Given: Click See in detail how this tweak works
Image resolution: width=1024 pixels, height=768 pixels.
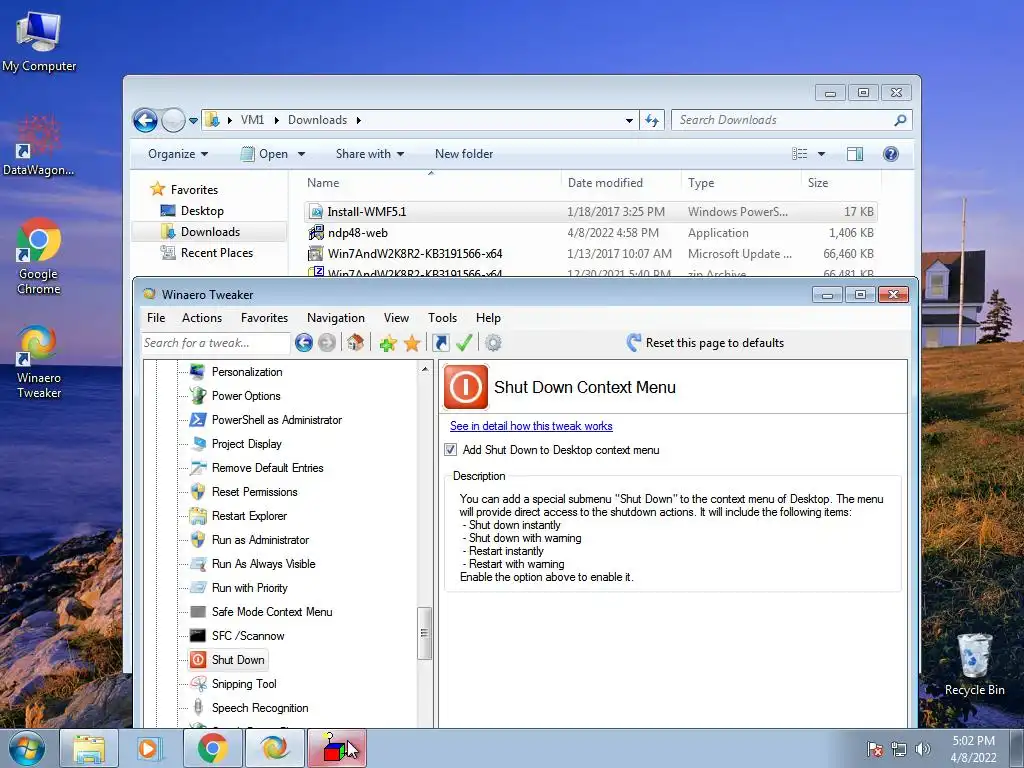Looking at the screenshot, I should click(531, 426).
